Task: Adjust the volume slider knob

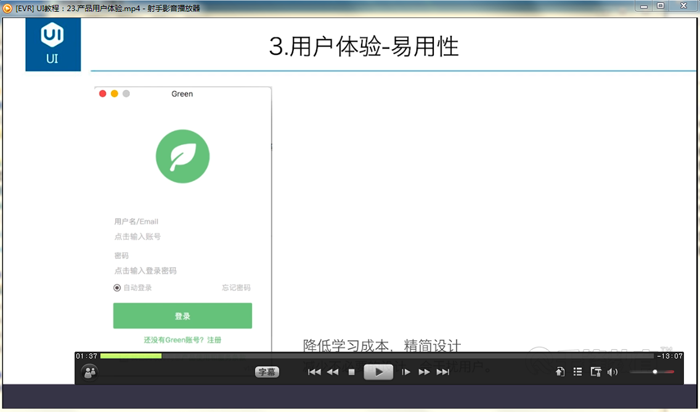Action: 655,372
